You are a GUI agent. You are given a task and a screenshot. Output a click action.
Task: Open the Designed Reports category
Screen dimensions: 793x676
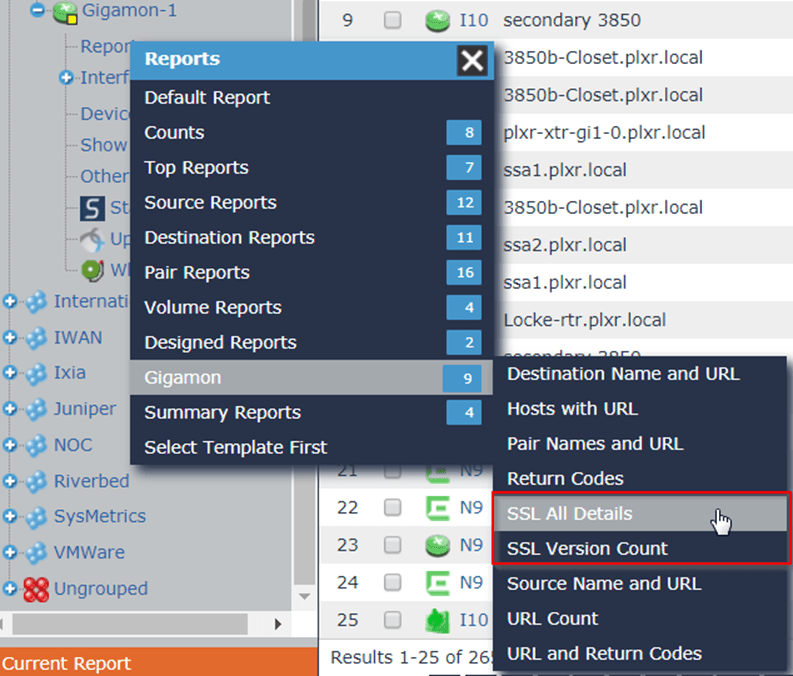tap(312, 342)
